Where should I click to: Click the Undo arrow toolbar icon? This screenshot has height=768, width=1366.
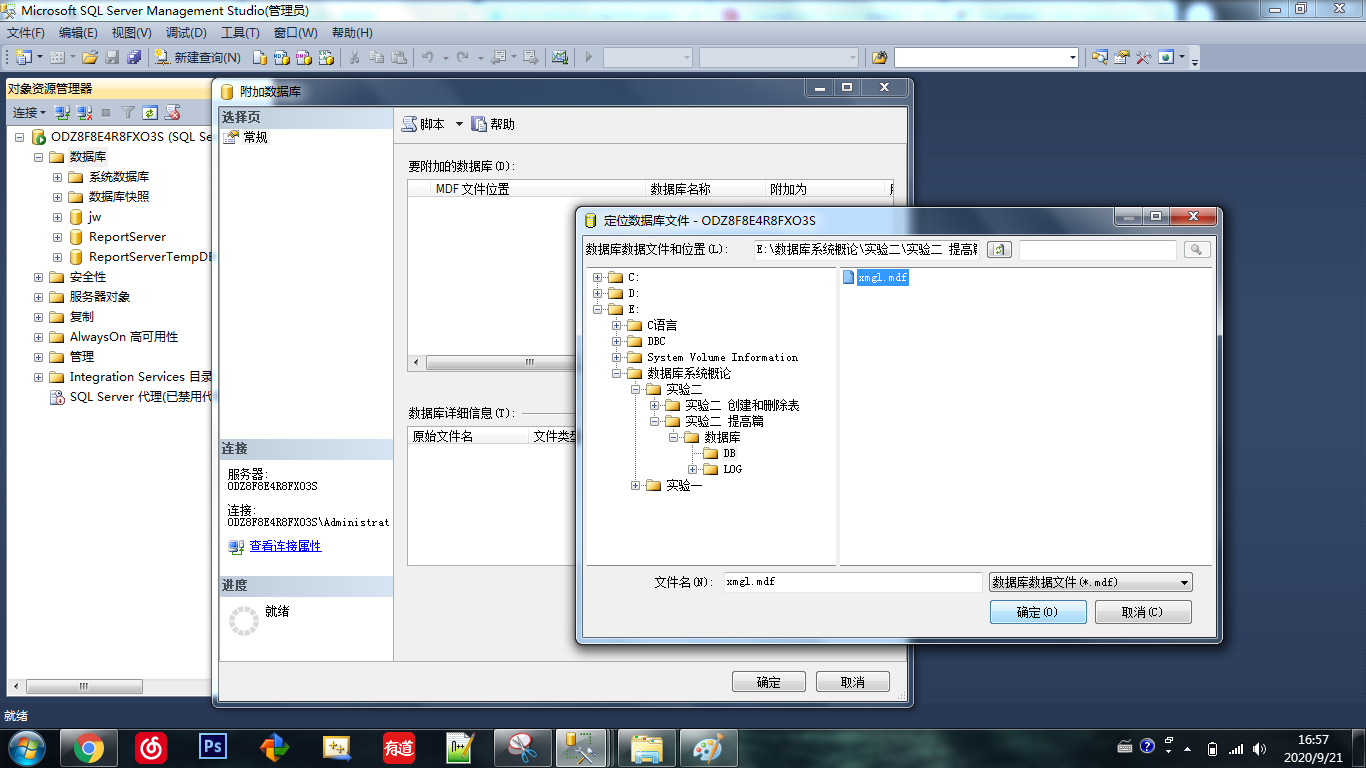pyautogui.click(x=428, y=57)
